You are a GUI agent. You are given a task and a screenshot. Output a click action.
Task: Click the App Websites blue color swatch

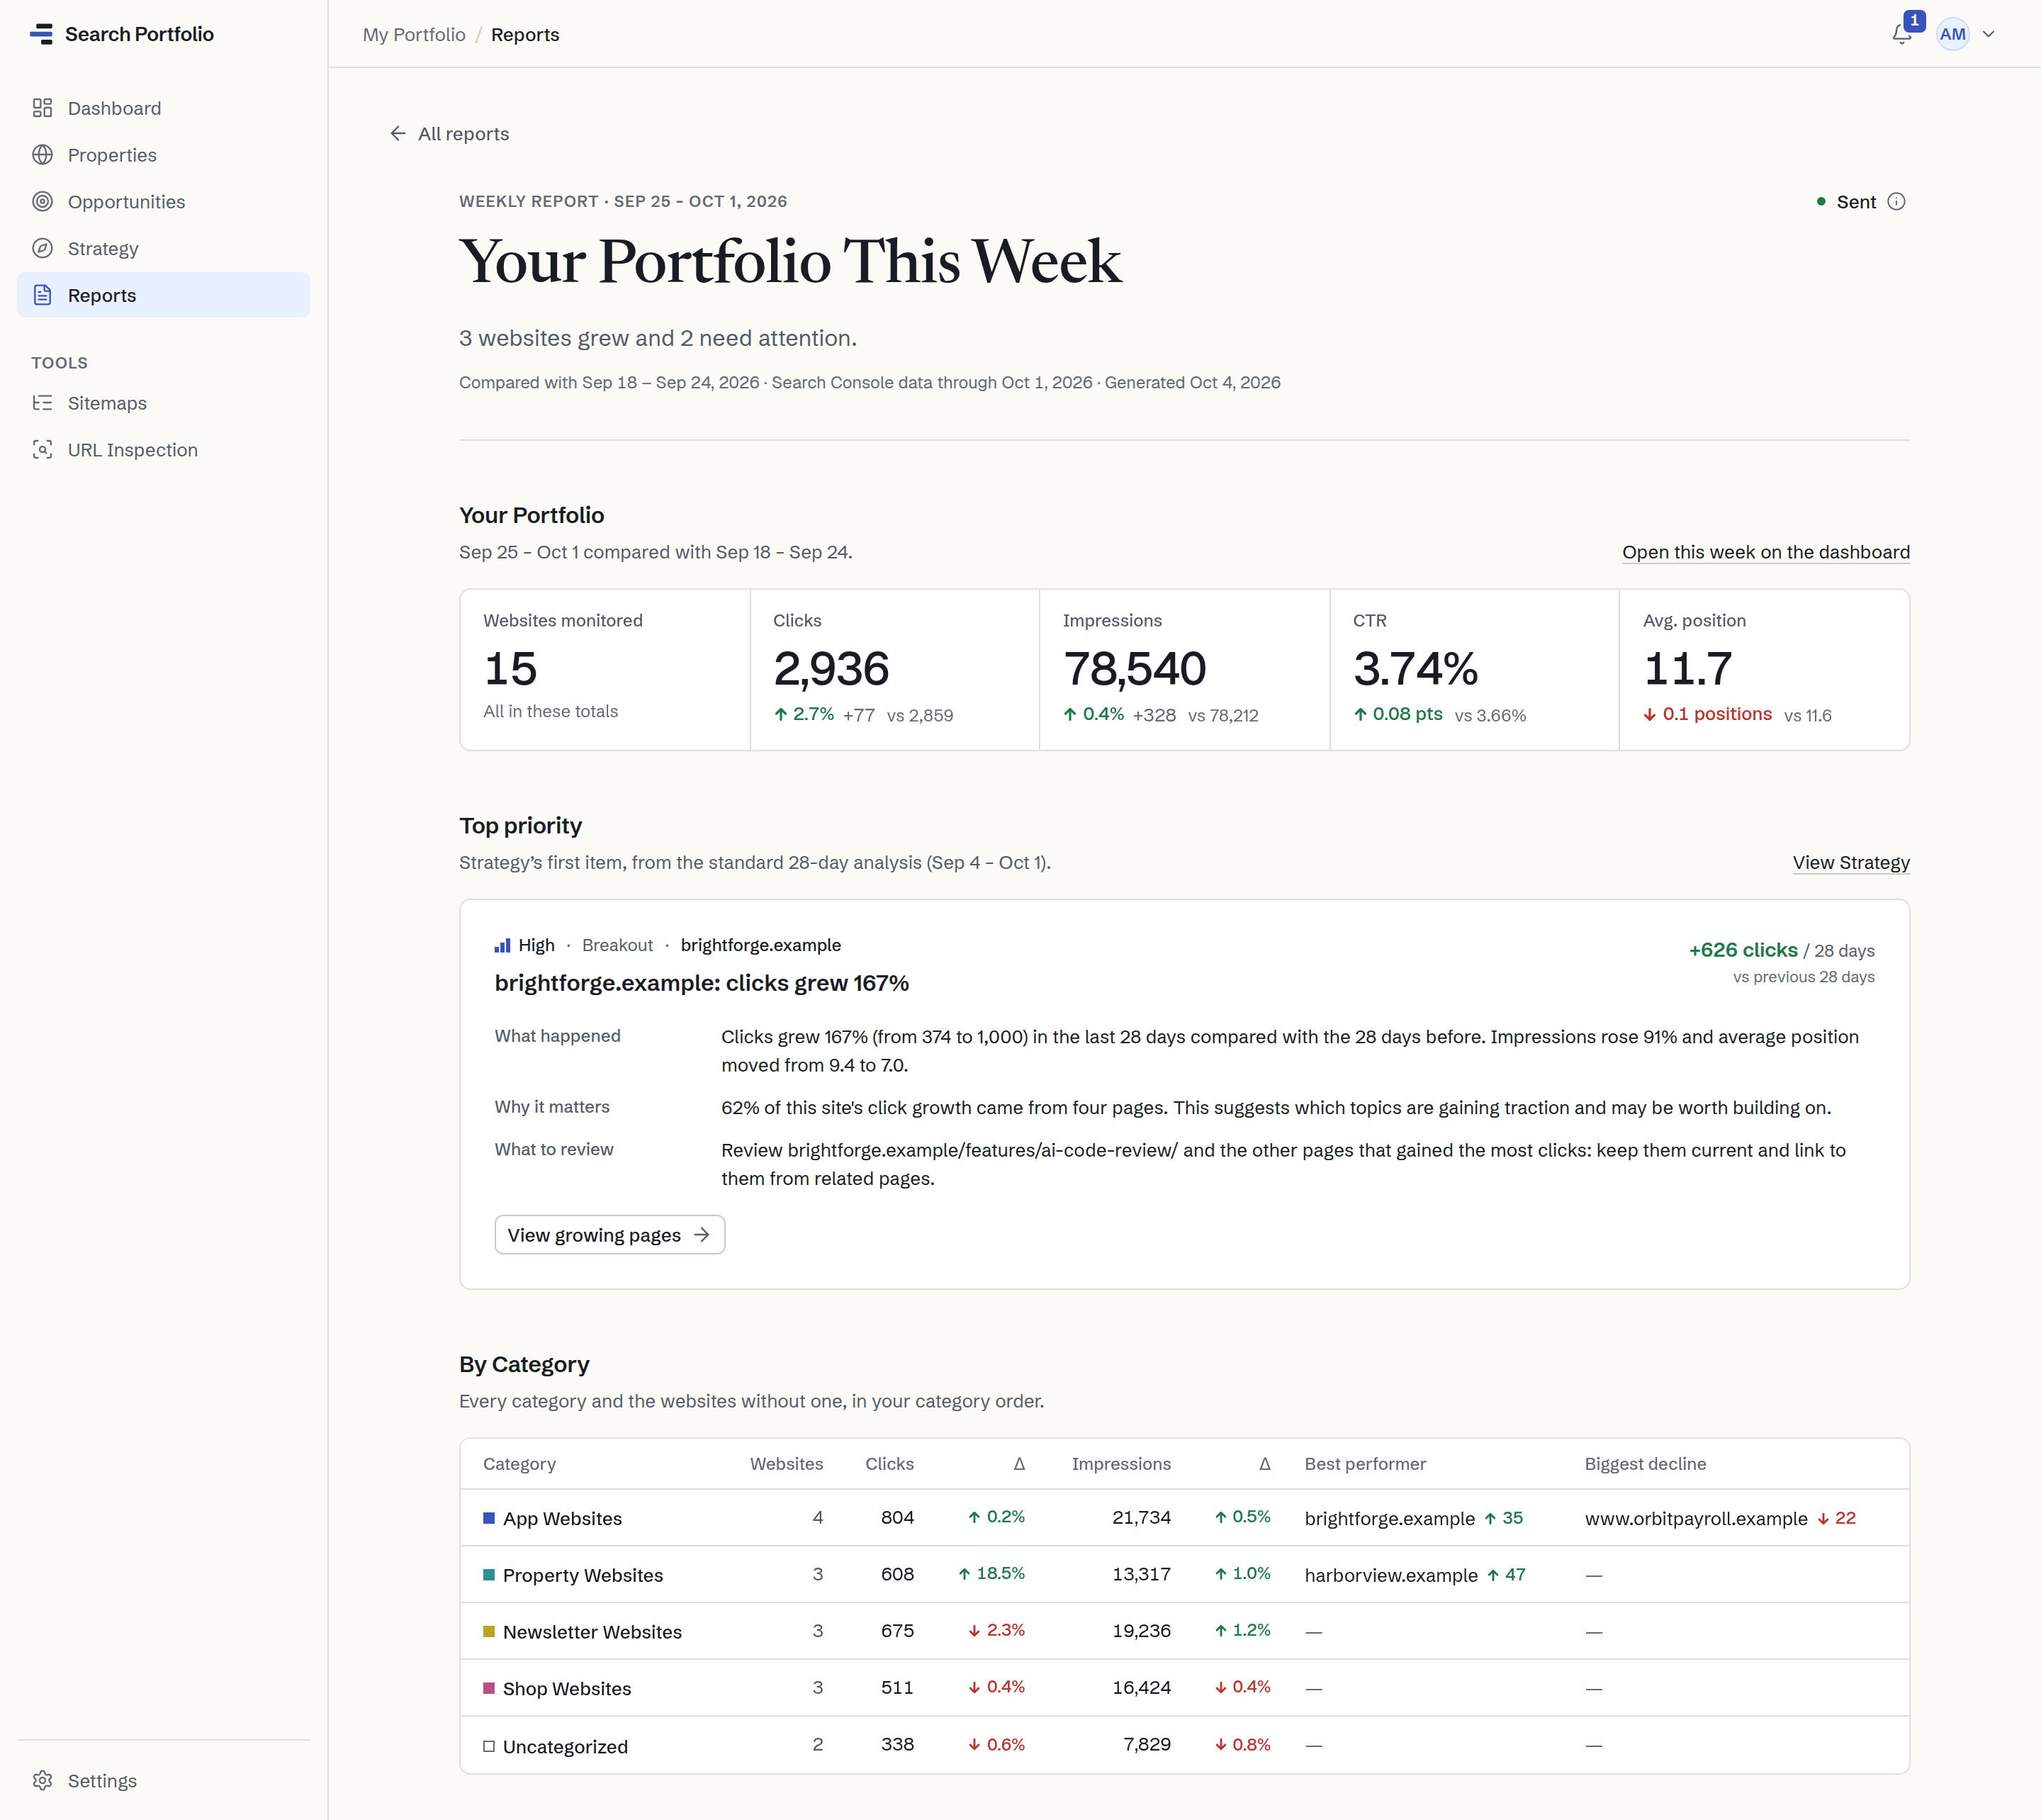pos(489,1518)
